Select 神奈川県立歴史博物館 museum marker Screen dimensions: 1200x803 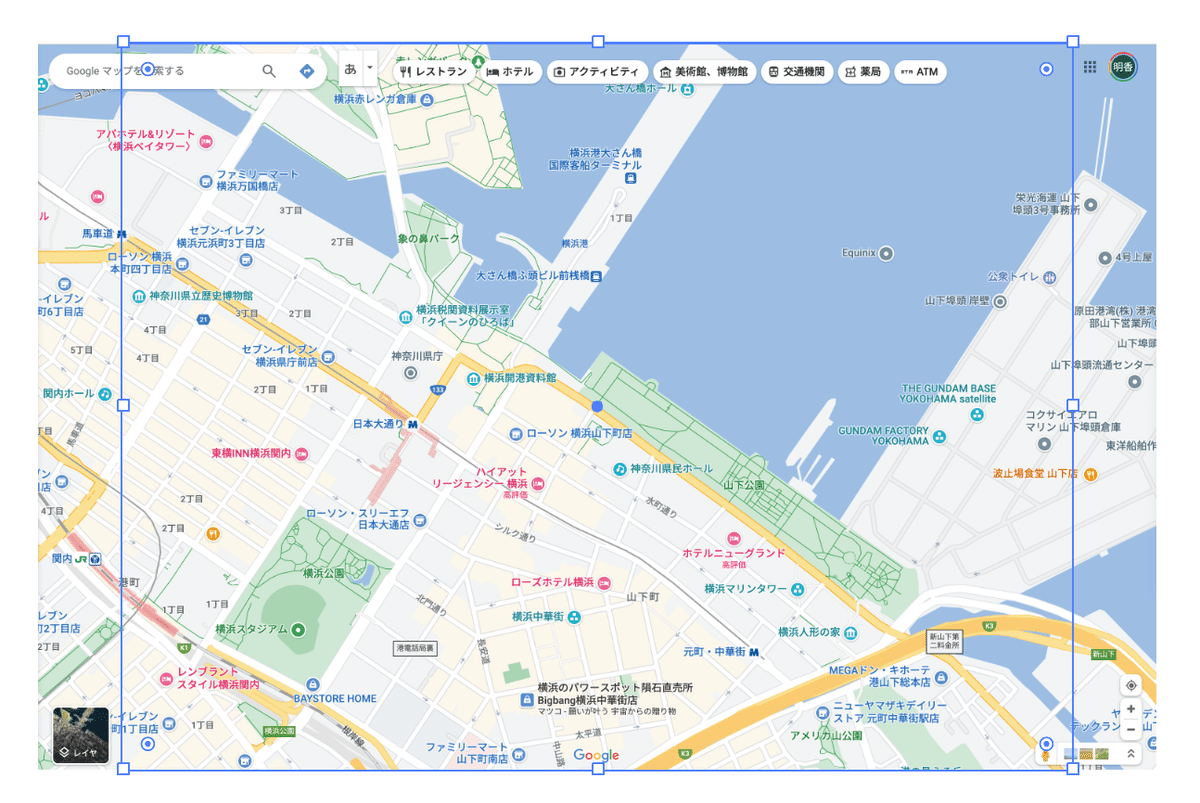(x=139, y=296)
